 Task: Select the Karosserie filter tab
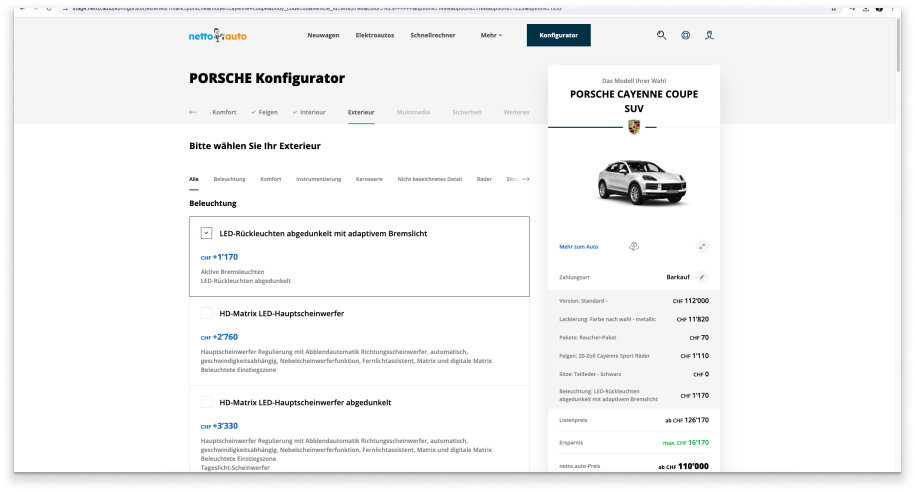point(369,179)
